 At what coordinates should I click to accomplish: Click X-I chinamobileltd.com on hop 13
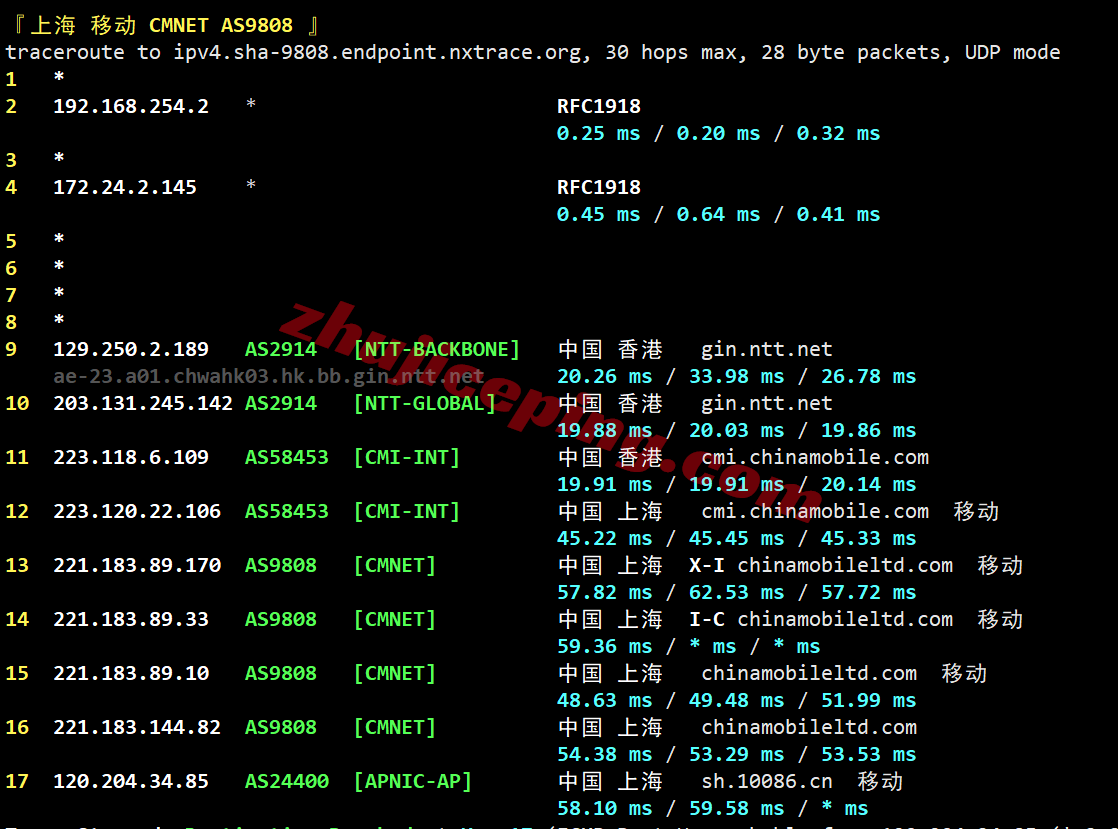point(821,565)
